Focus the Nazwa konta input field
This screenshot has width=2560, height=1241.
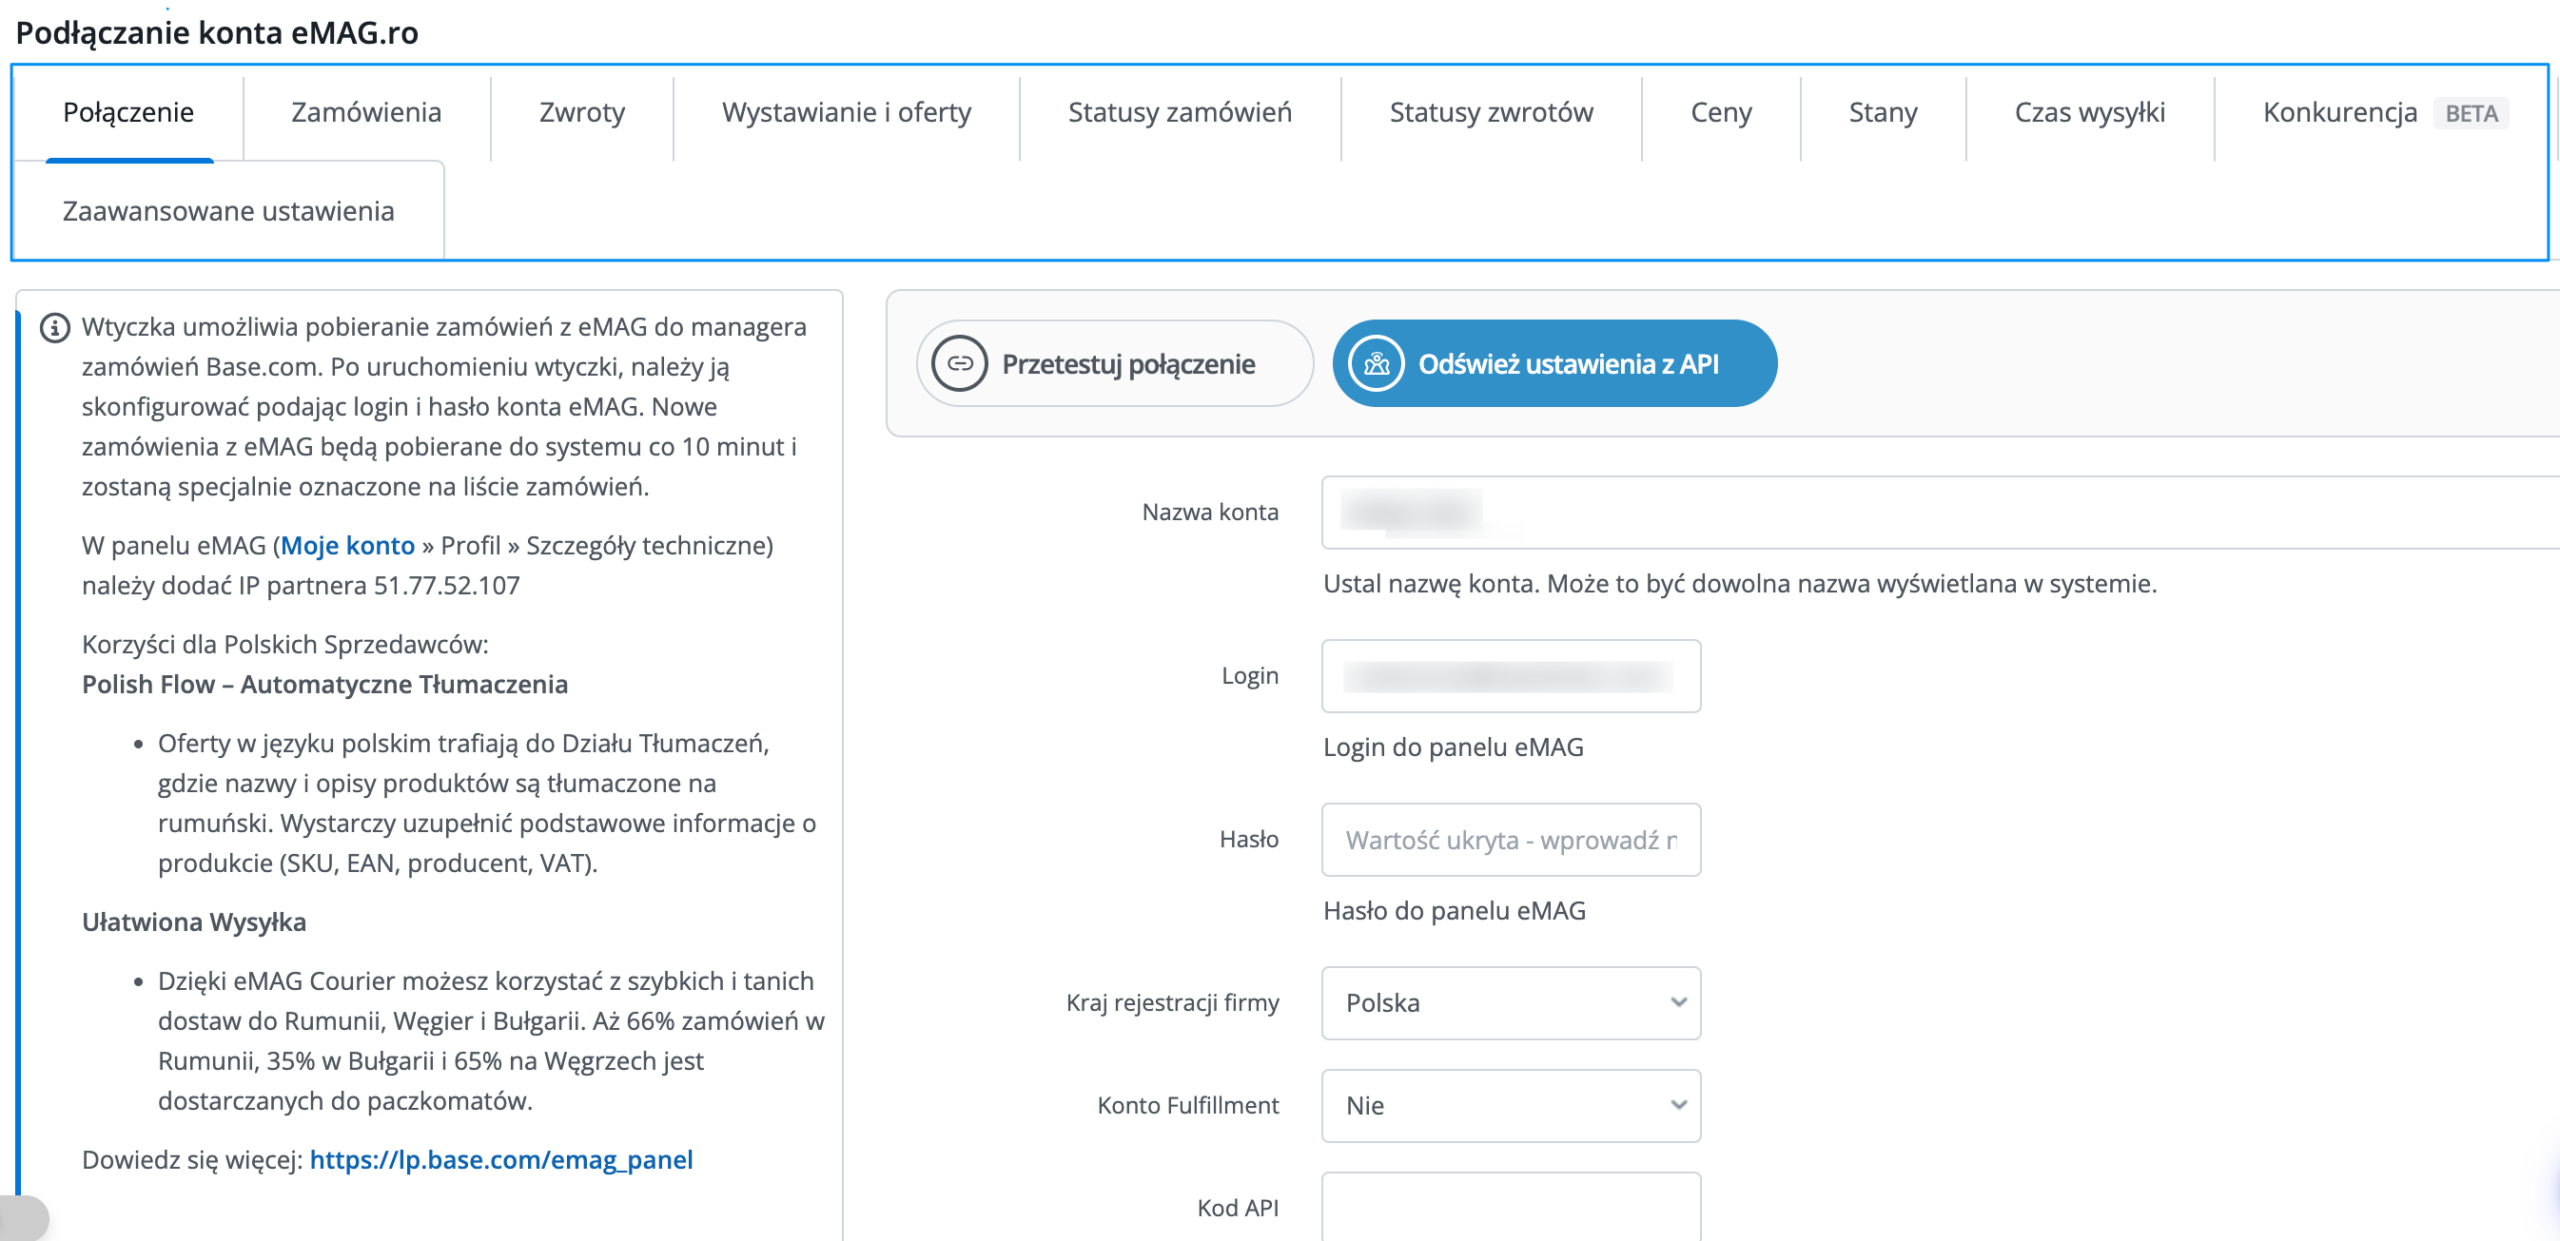tap(1940, 513)
